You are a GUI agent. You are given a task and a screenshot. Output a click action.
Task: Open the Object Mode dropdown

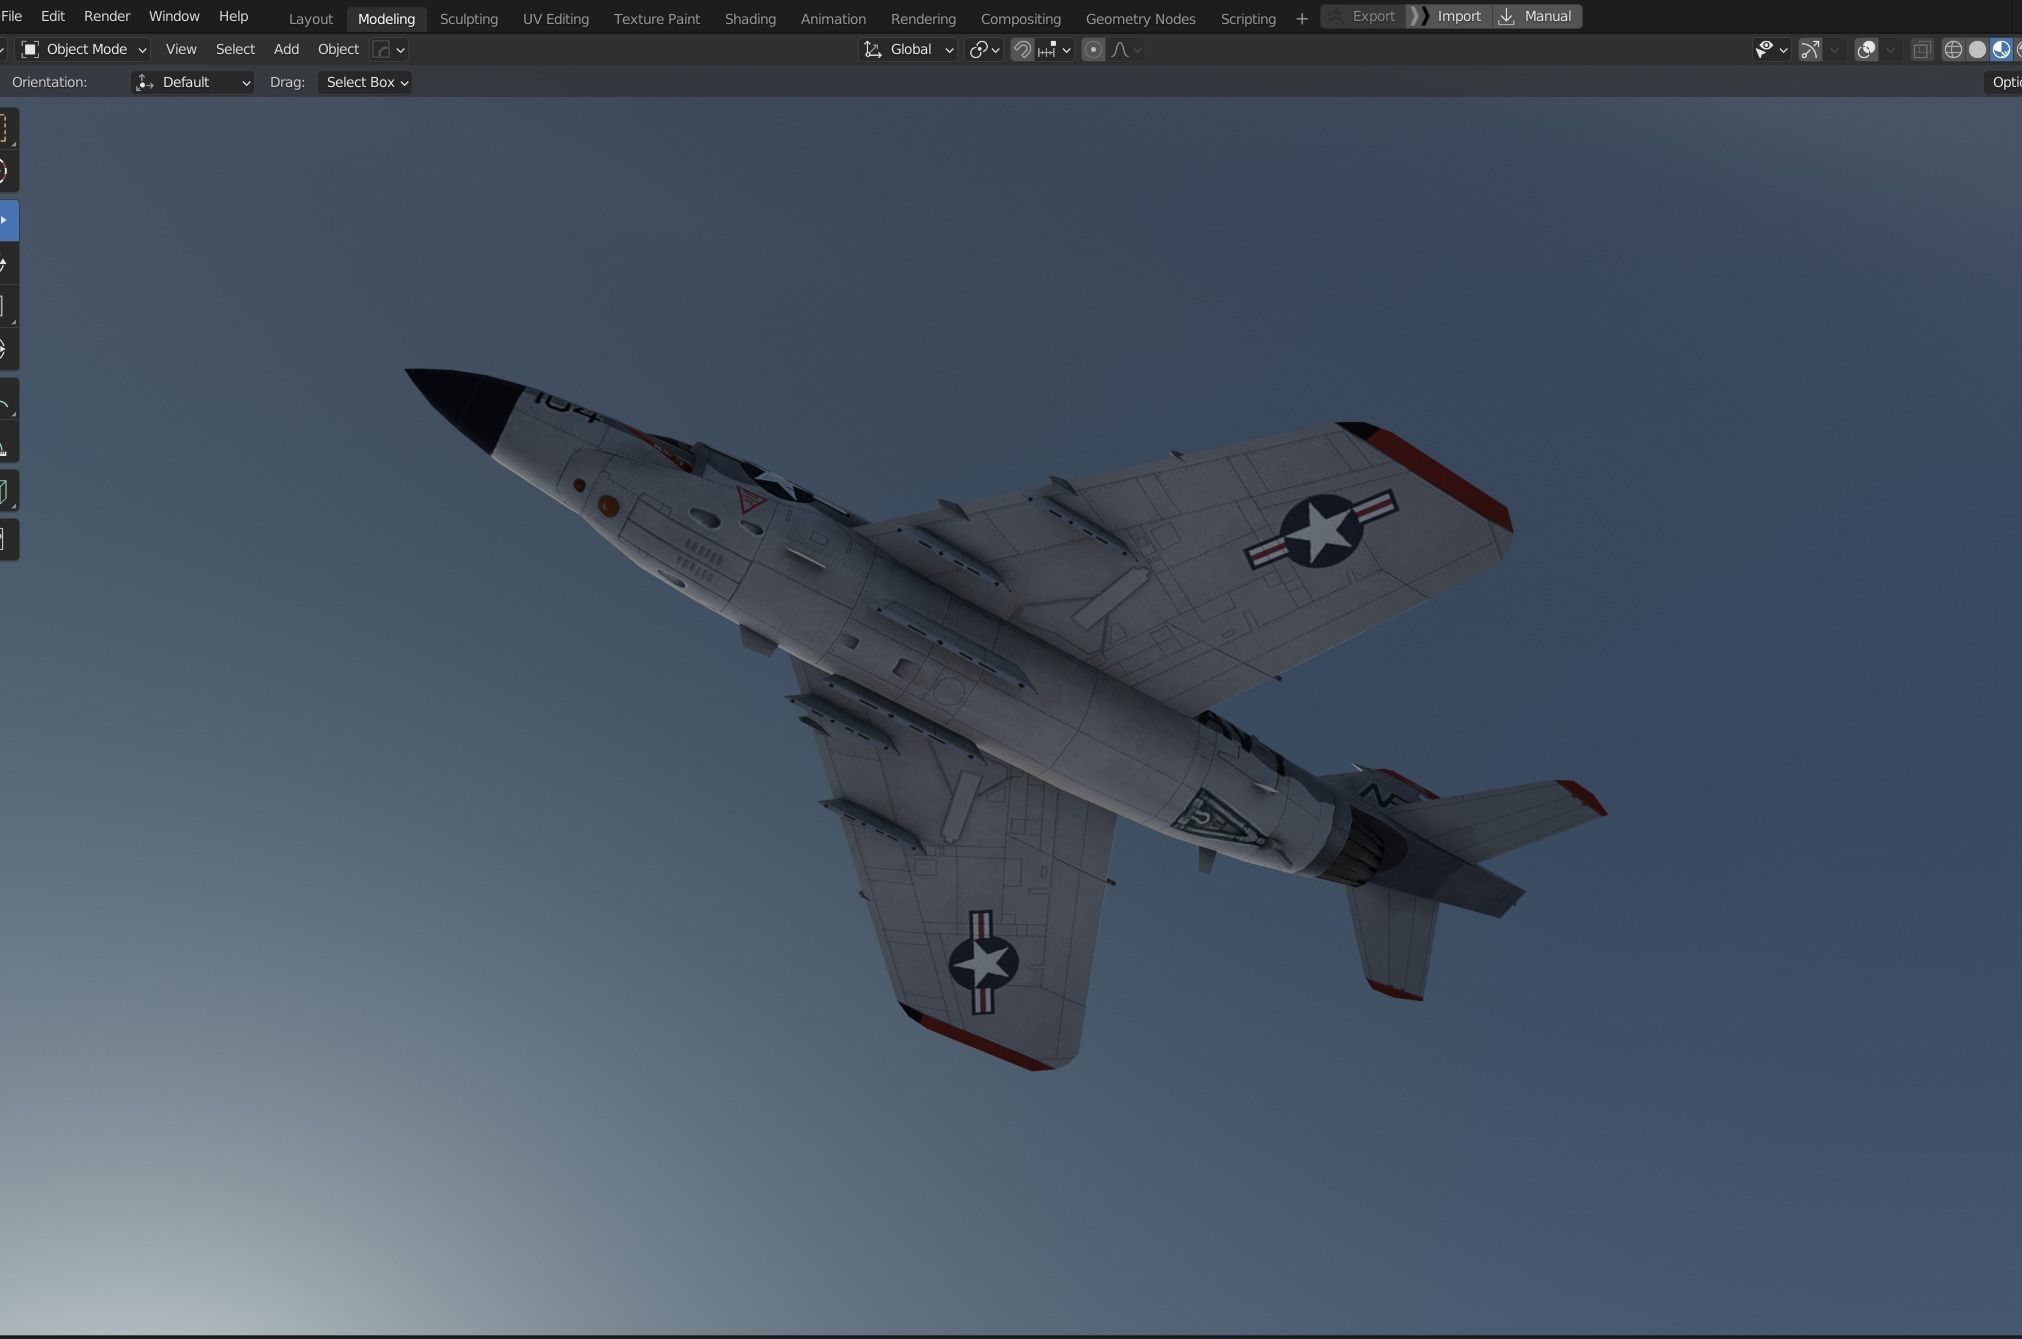click(84, 49)
